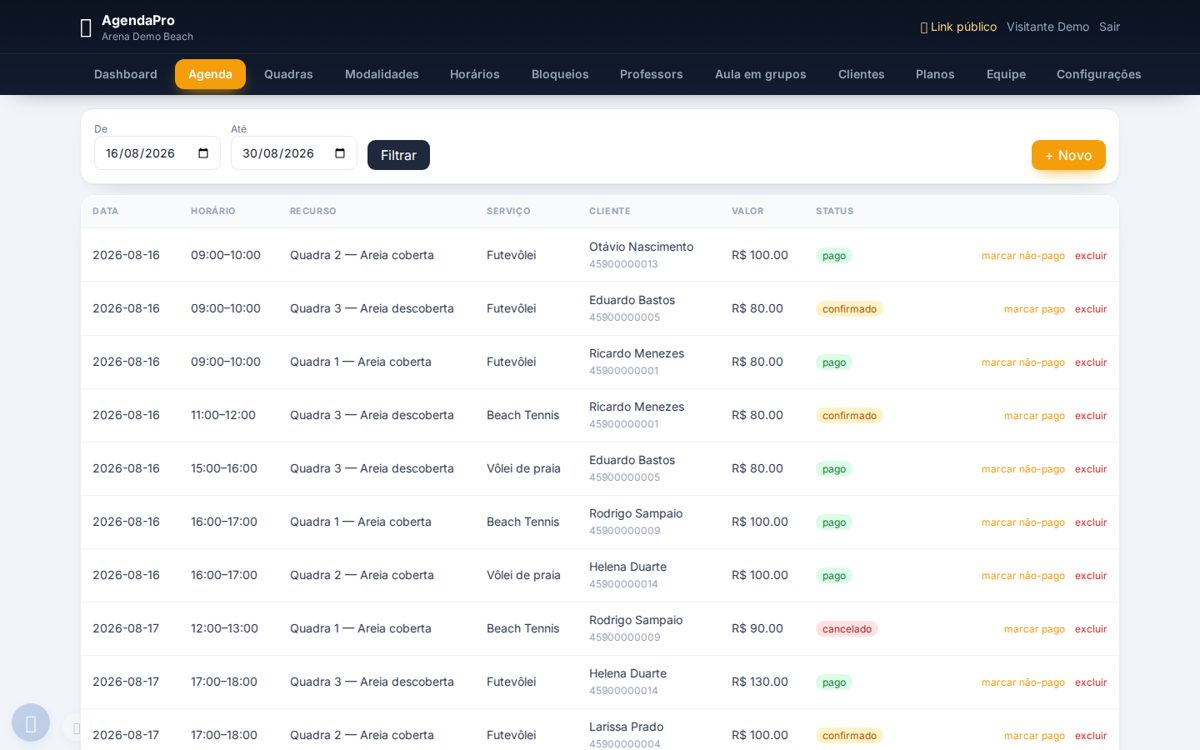Click the RECURSO column header

(313, 211)
